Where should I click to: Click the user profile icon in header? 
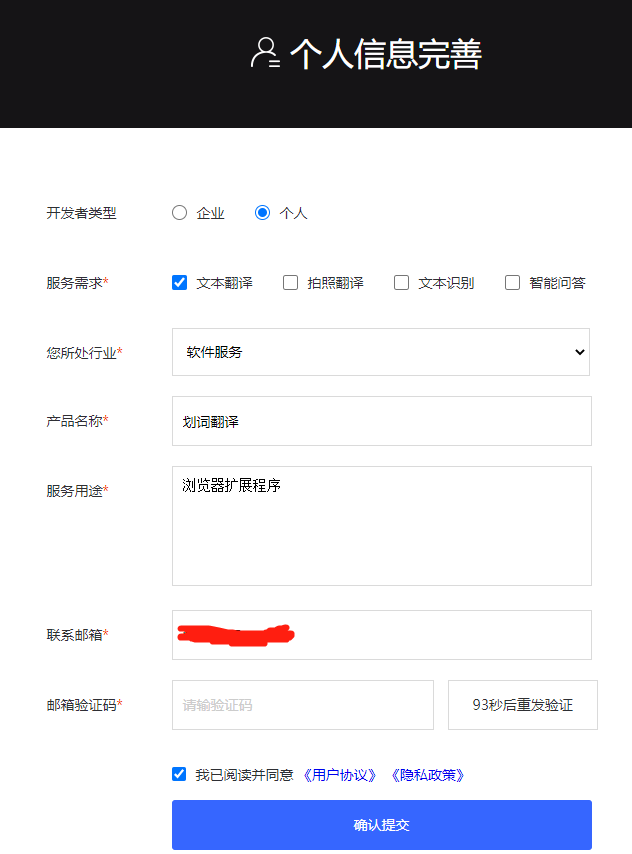click(x=265, y=52)
